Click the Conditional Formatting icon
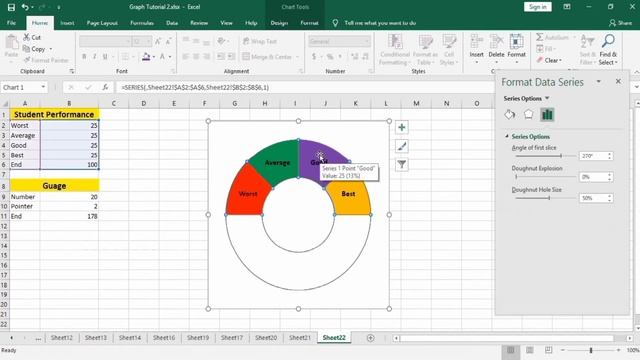640x360 pixels. pos(395,42)
